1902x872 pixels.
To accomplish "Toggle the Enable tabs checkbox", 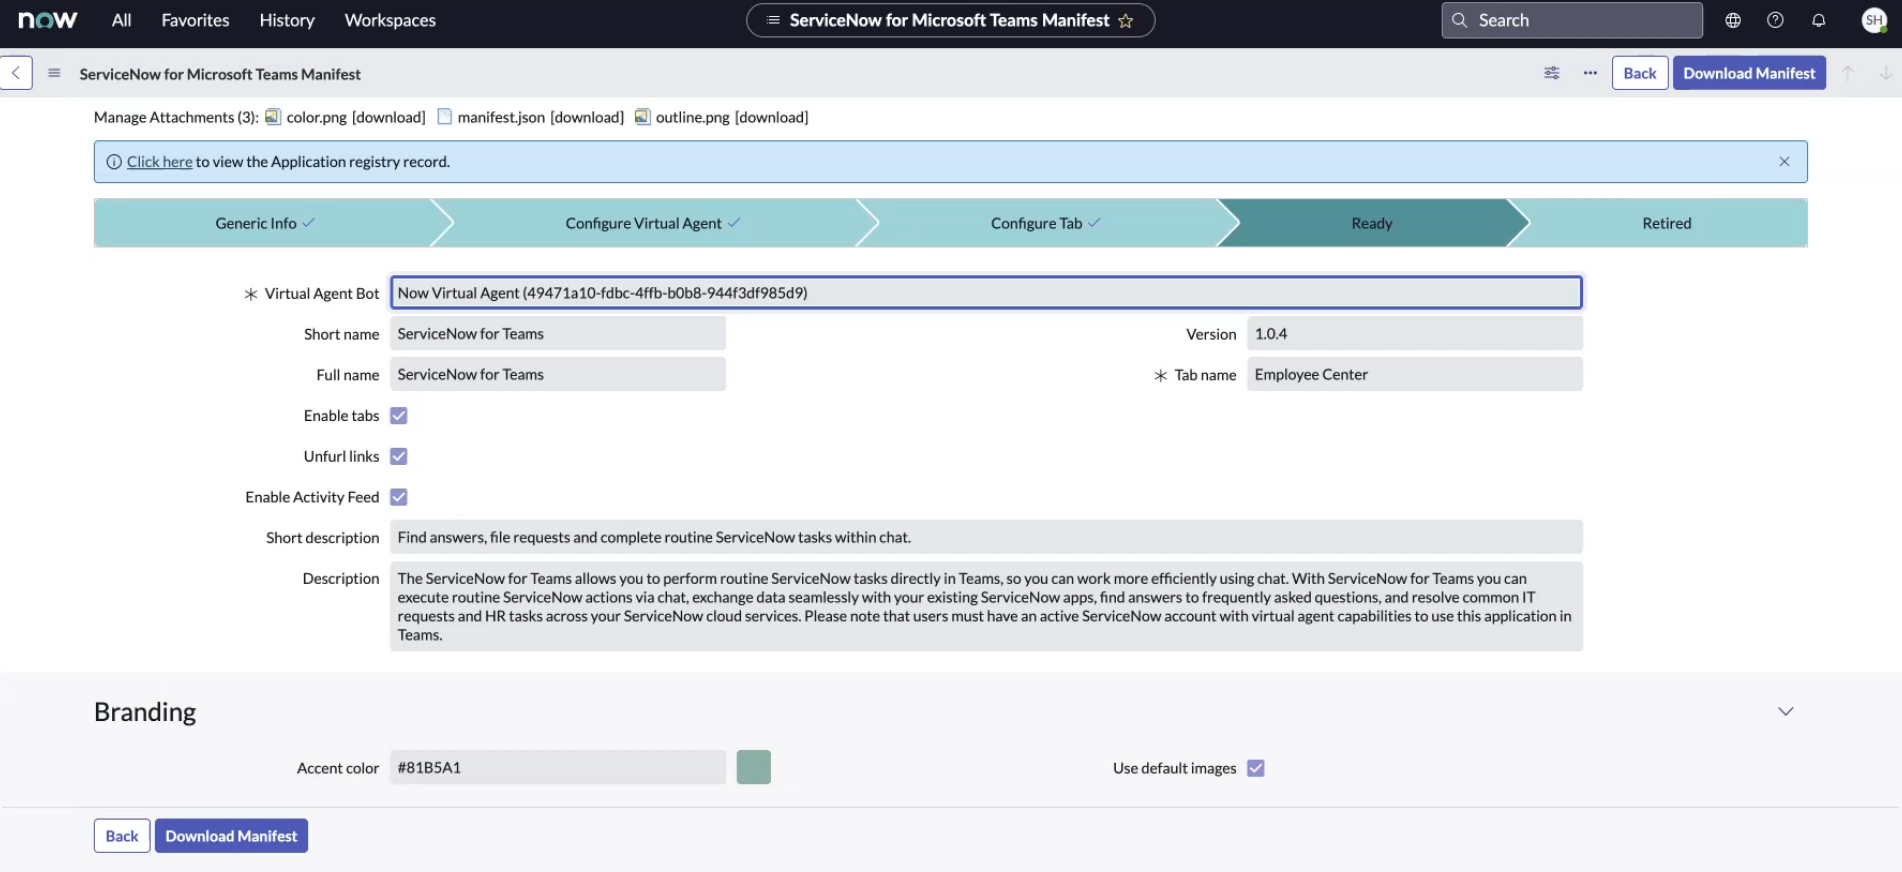I will pyautogui.click(x=399, y=416).
